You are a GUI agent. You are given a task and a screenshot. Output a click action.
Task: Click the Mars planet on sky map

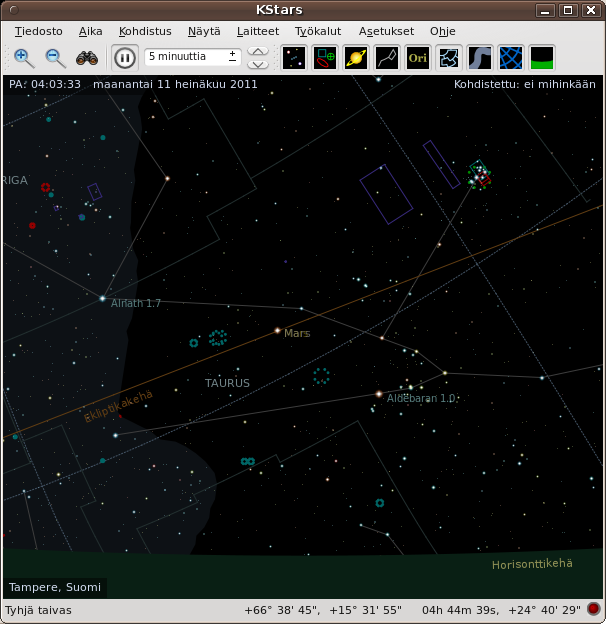pyautogui.click(x=277, y=330)
